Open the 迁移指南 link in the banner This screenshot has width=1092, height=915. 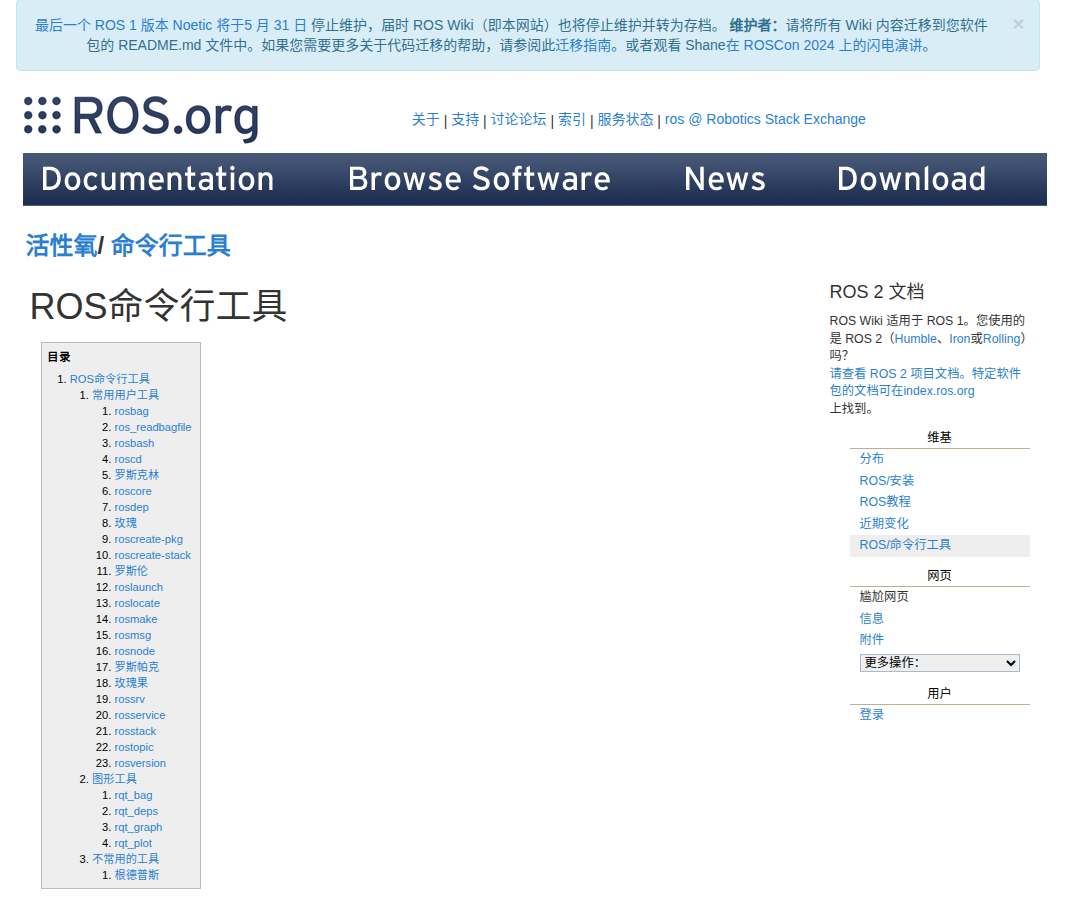click(x=583, y=45)
